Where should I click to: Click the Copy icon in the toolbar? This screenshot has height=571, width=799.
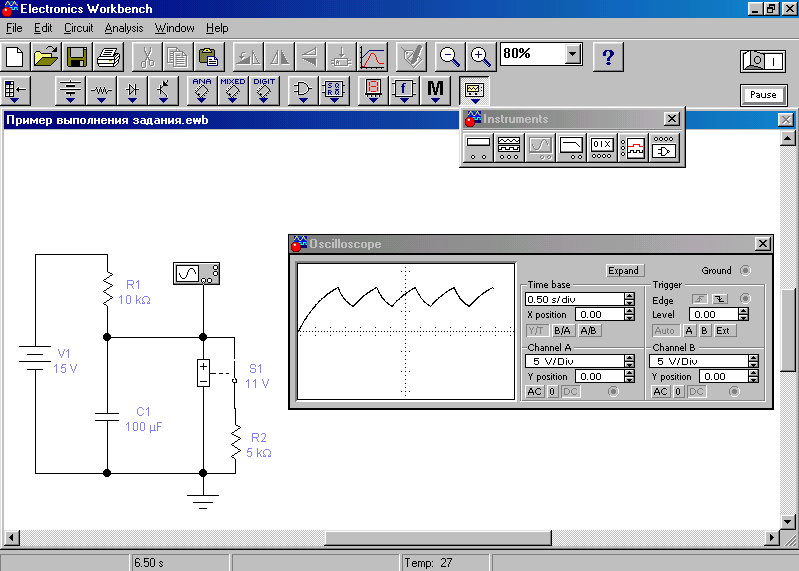click(x=177, y=57)
